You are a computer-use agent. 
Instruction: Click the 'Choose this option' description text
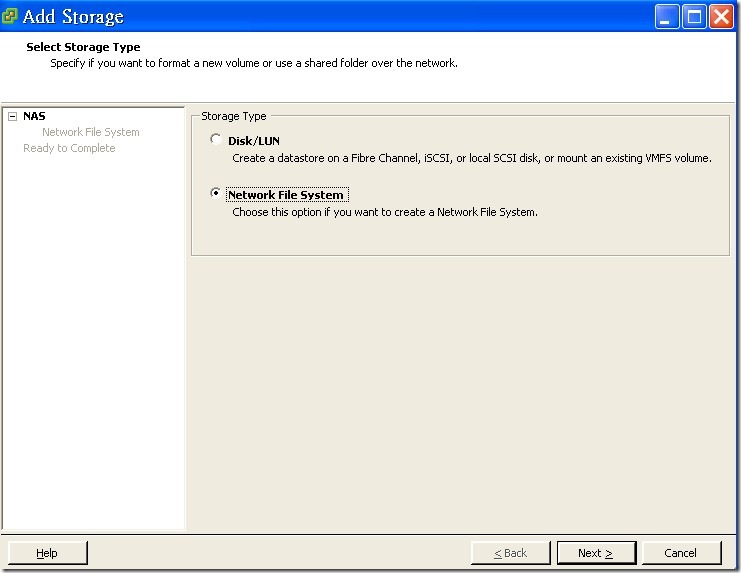385,213
